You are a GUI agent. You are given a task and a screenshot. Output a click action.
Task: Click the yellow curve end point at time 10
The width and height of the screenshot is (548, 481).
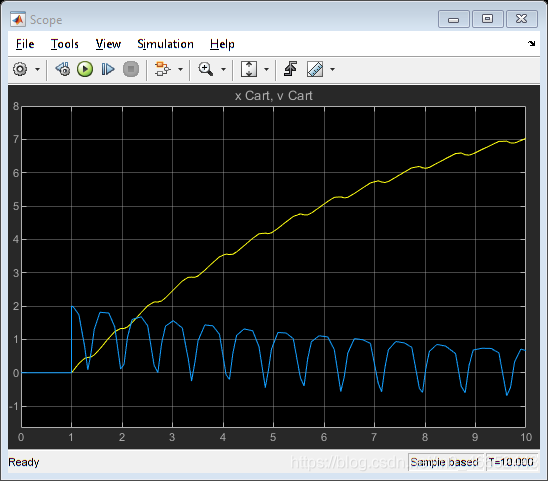tap(525, 139)
